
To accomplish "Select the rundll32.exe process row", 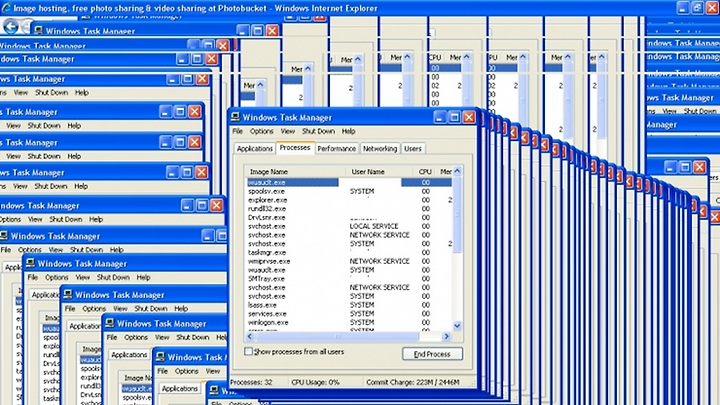I will click(x=349, y=208).
